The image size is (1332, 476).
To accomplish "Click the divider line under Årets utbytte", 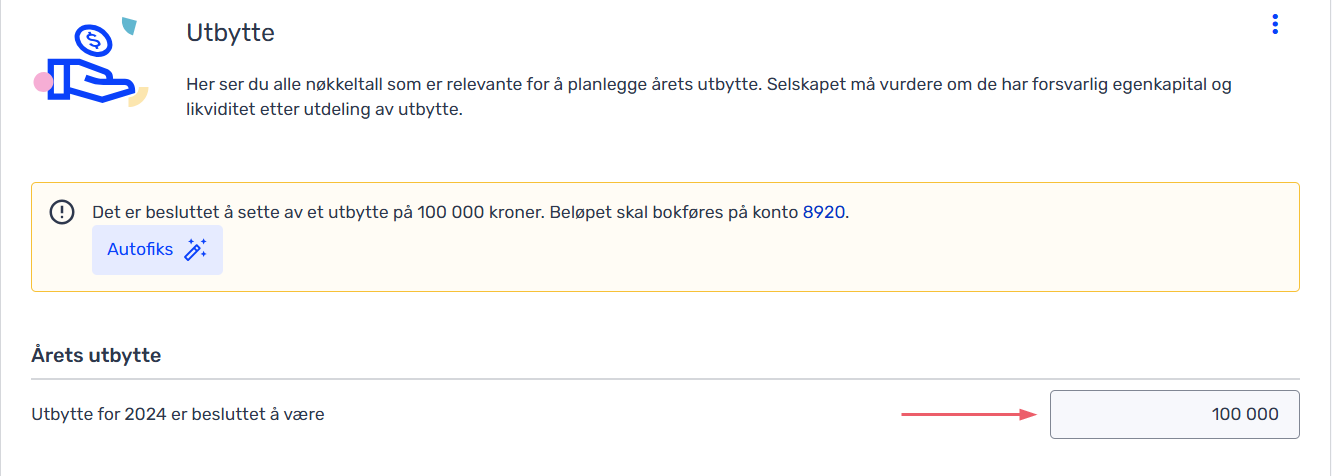I will click(665, 379).
